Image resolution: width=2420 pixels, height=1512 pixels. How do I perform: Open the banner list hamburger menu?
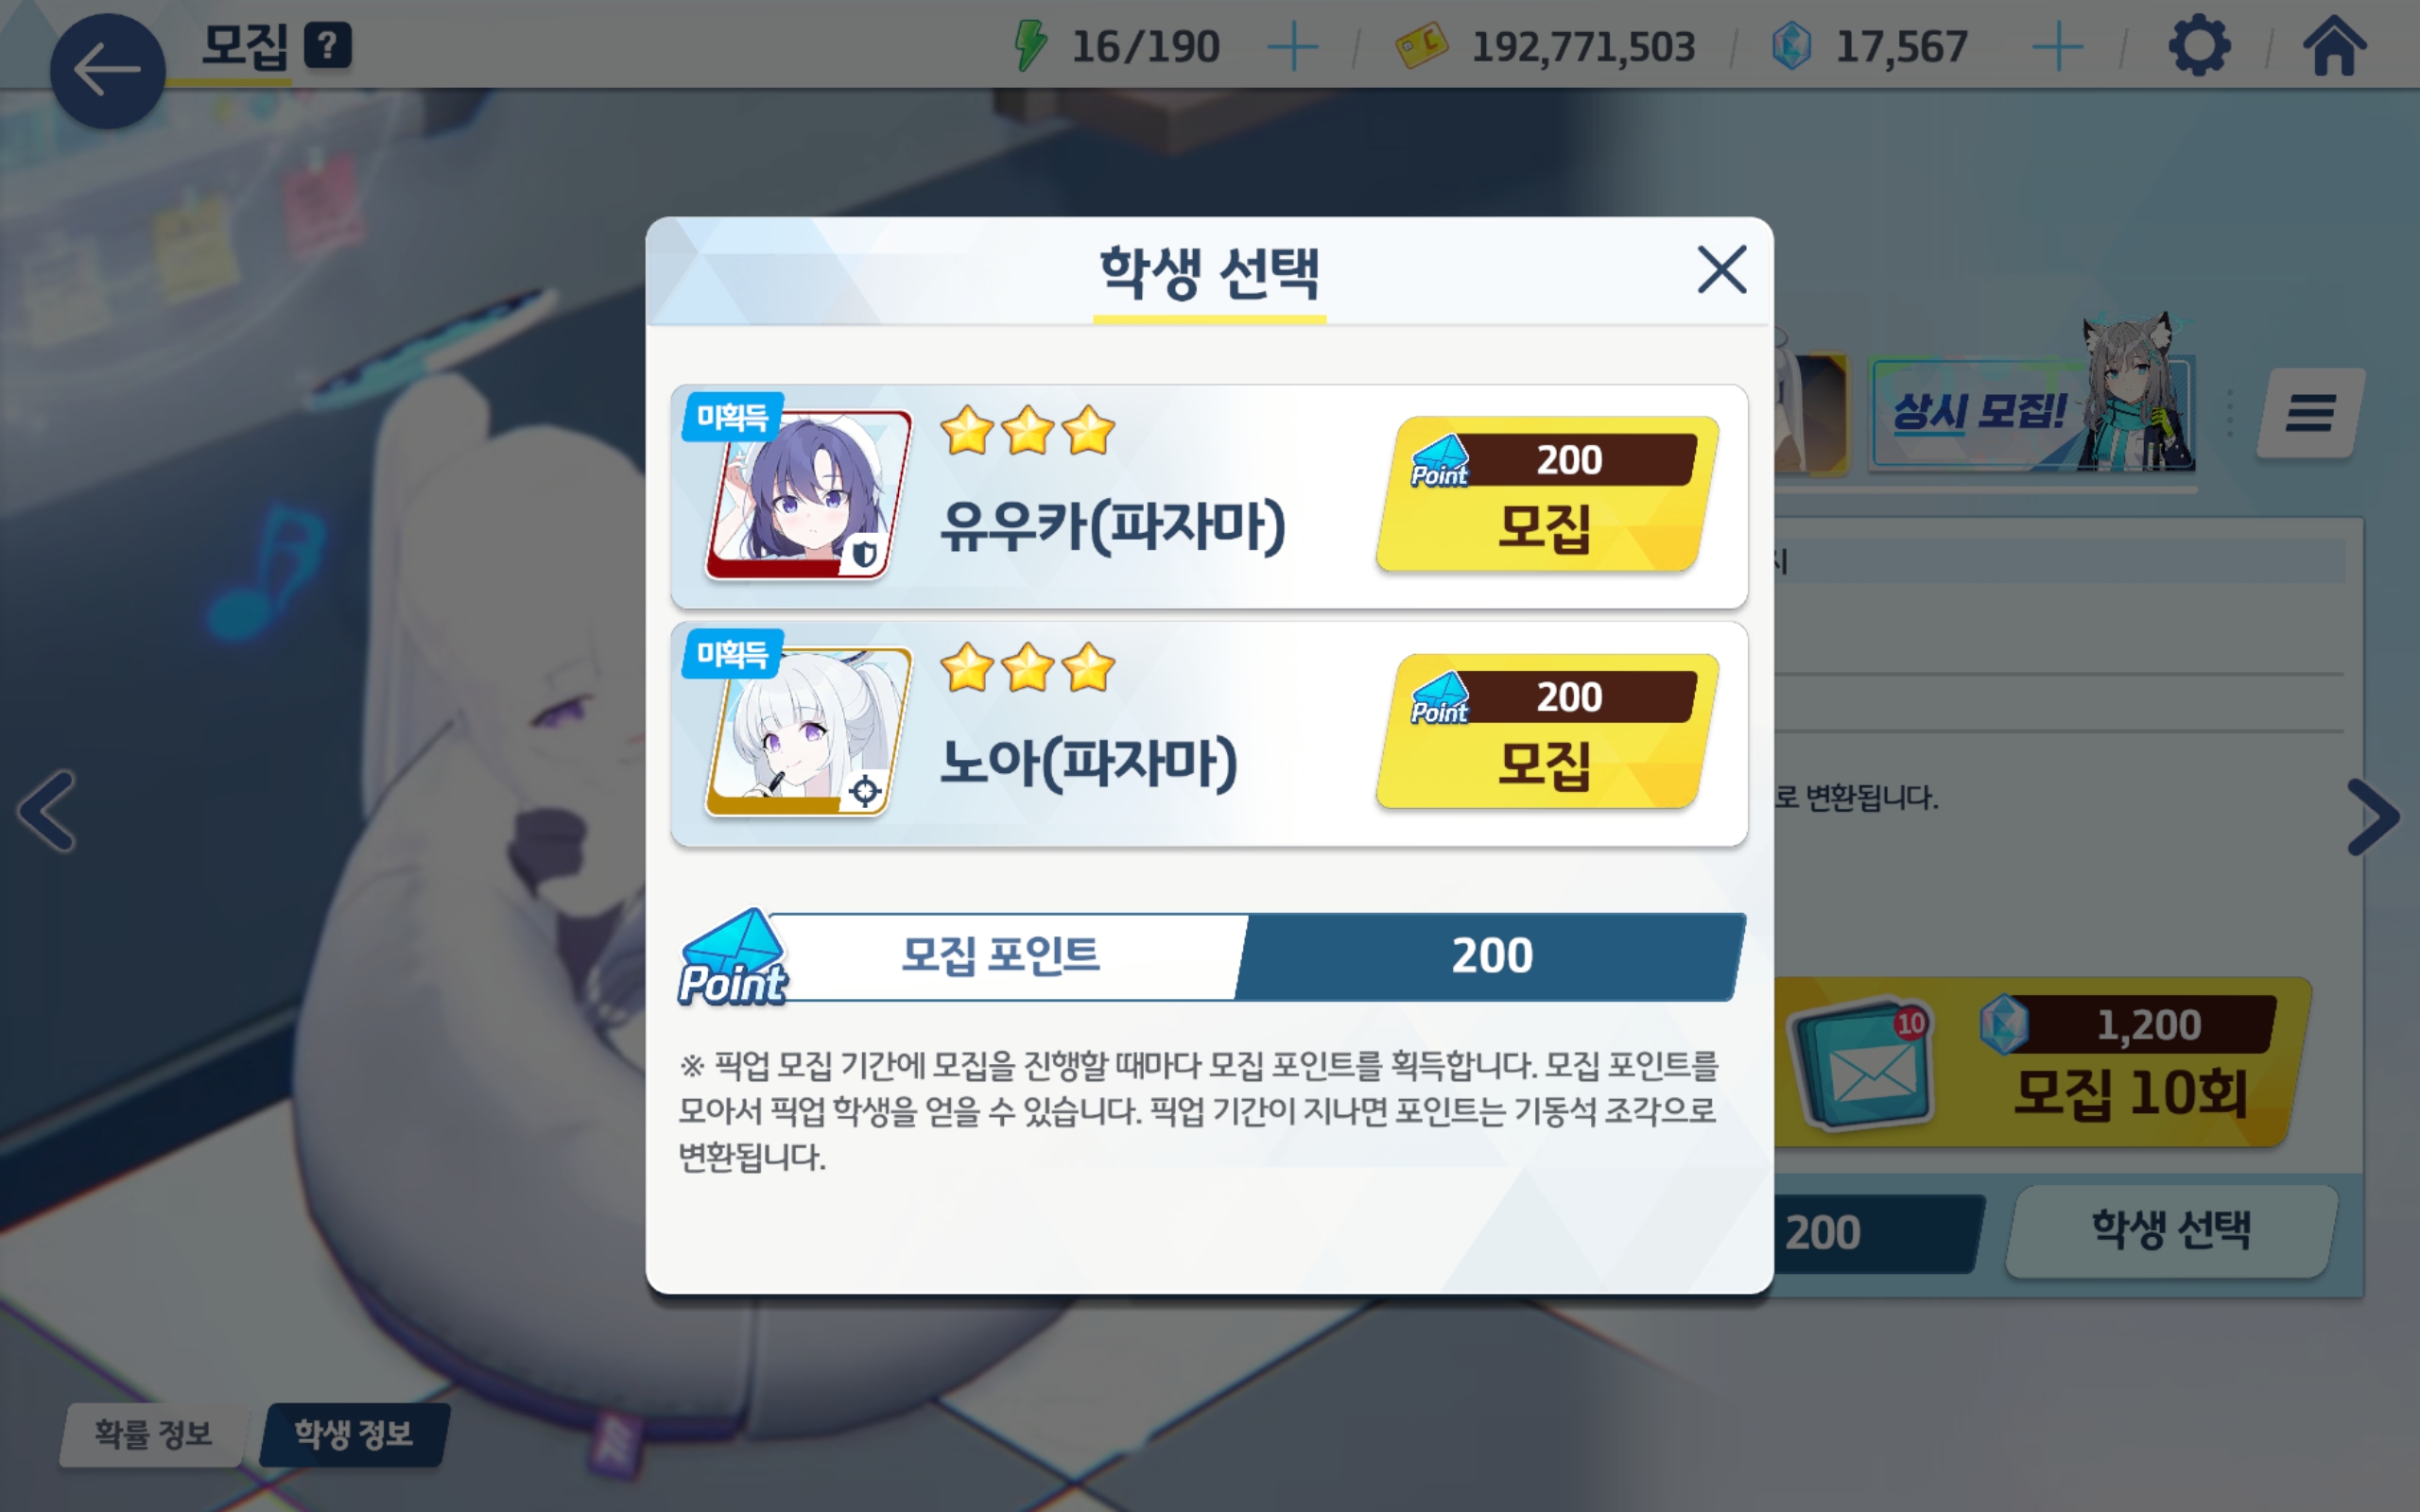point(2310,413)
